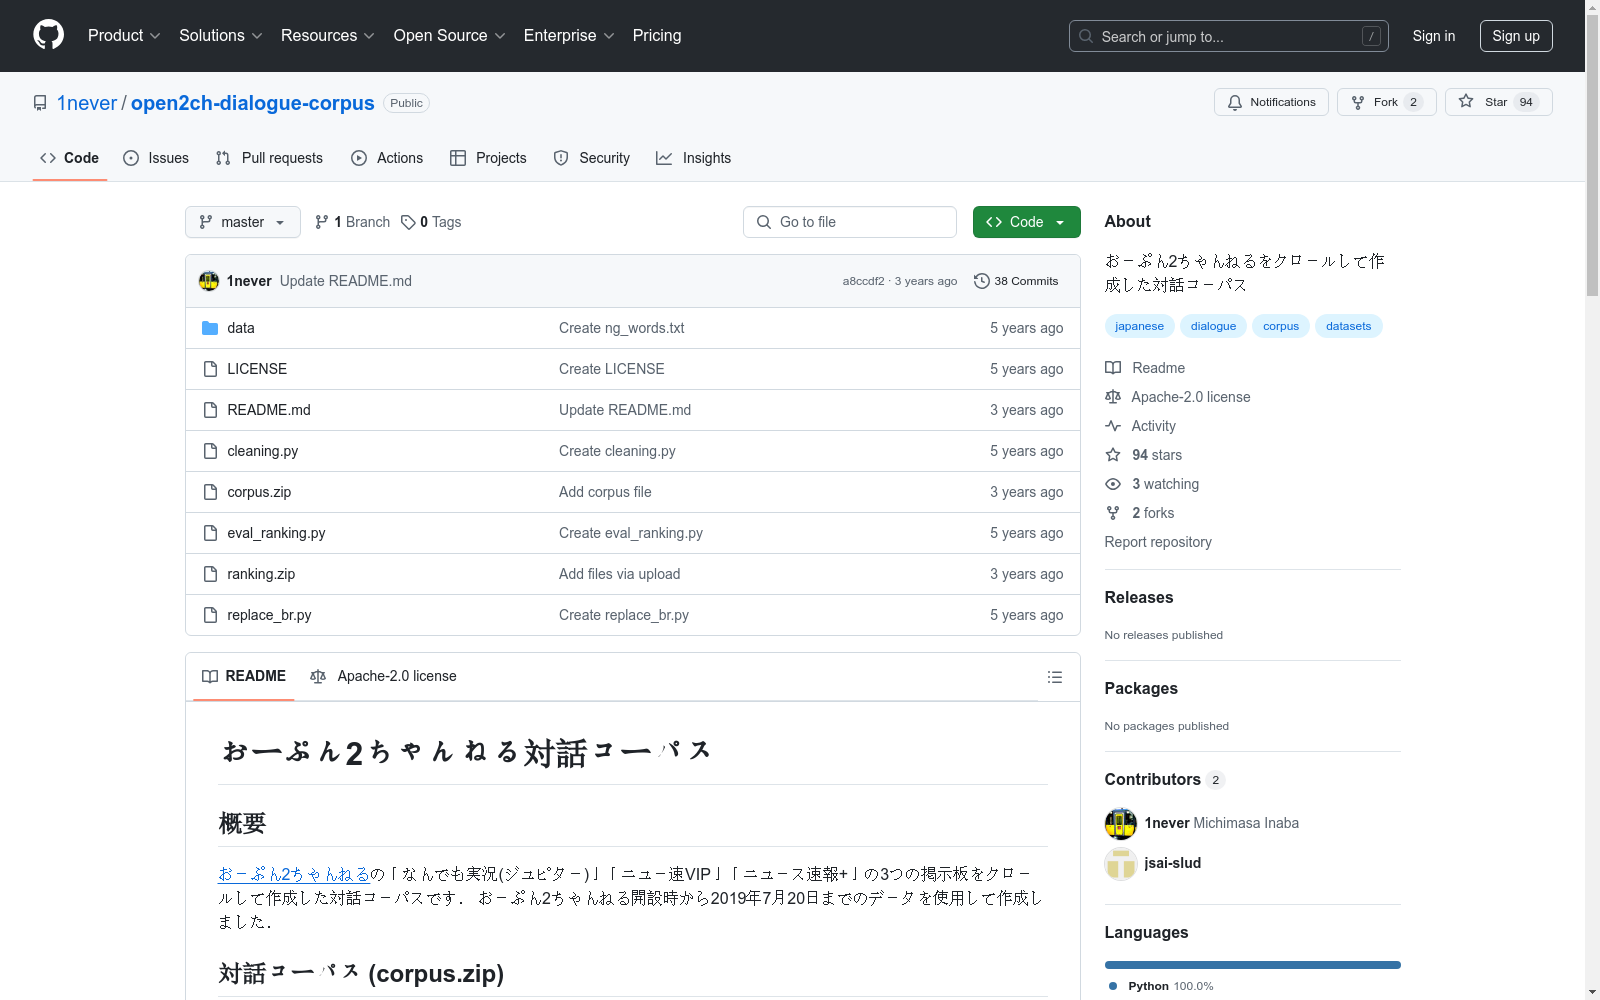Image resolution: width=1600 pixels, height=1000 pixels.
Task: Fork the repository
Action: tap(1386, 102)
